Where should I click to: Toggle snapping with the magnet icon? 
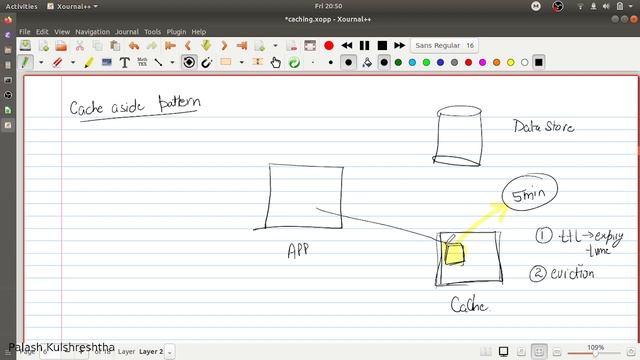coord(207,62)
